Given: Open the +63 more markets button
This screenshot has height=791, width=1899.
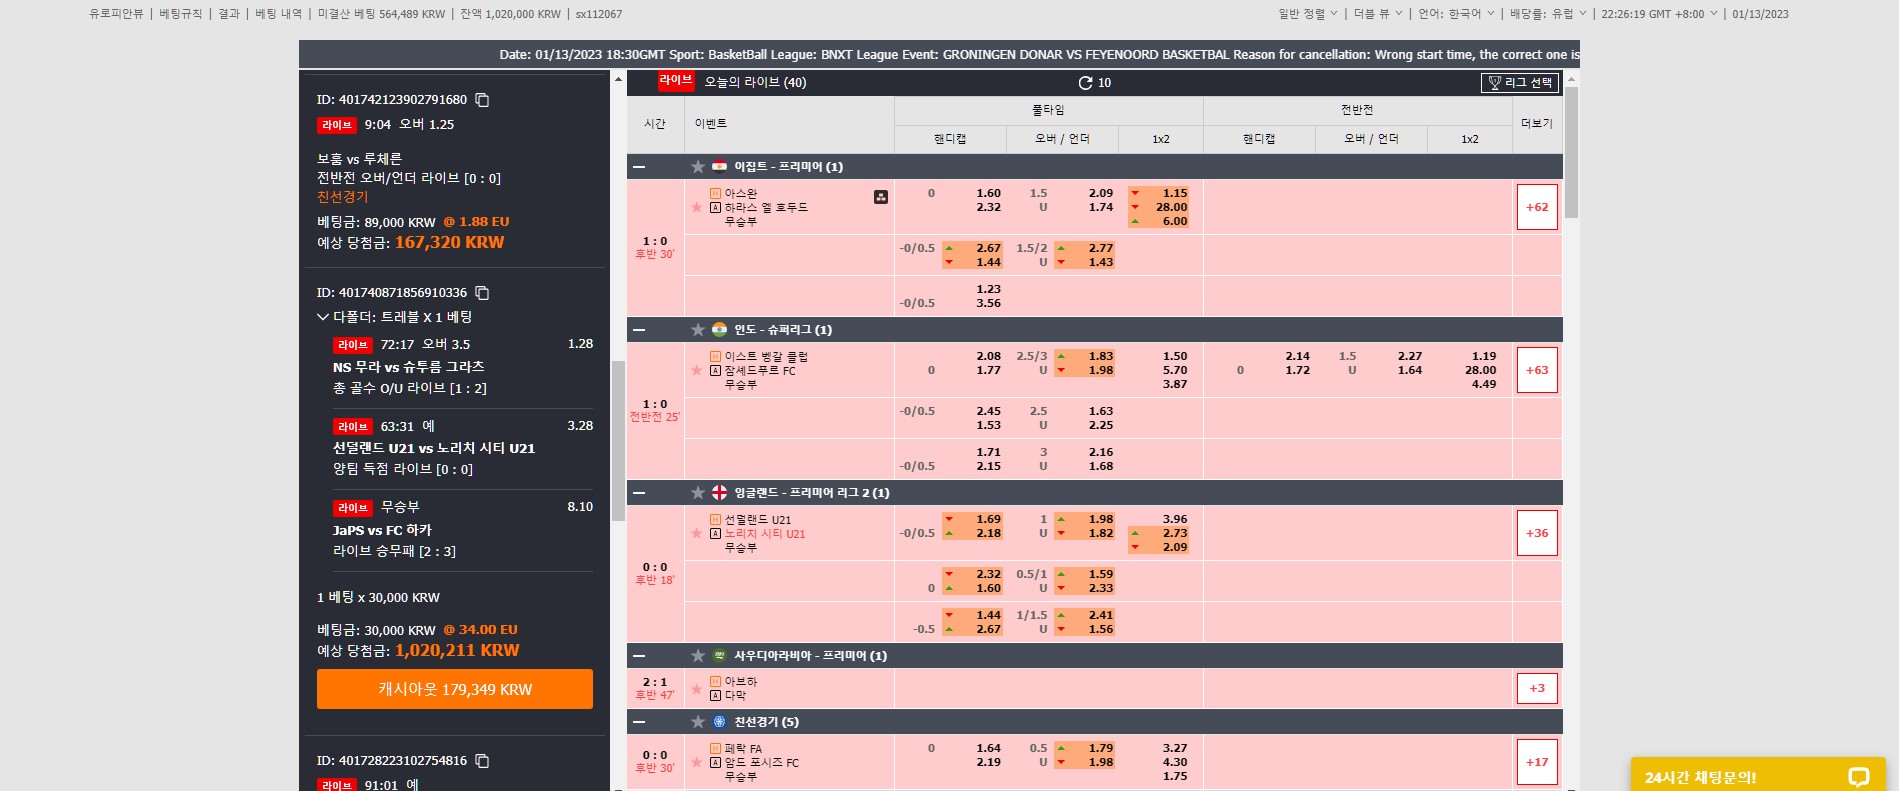Looking at the screenshot, I should coord(1537,370).
